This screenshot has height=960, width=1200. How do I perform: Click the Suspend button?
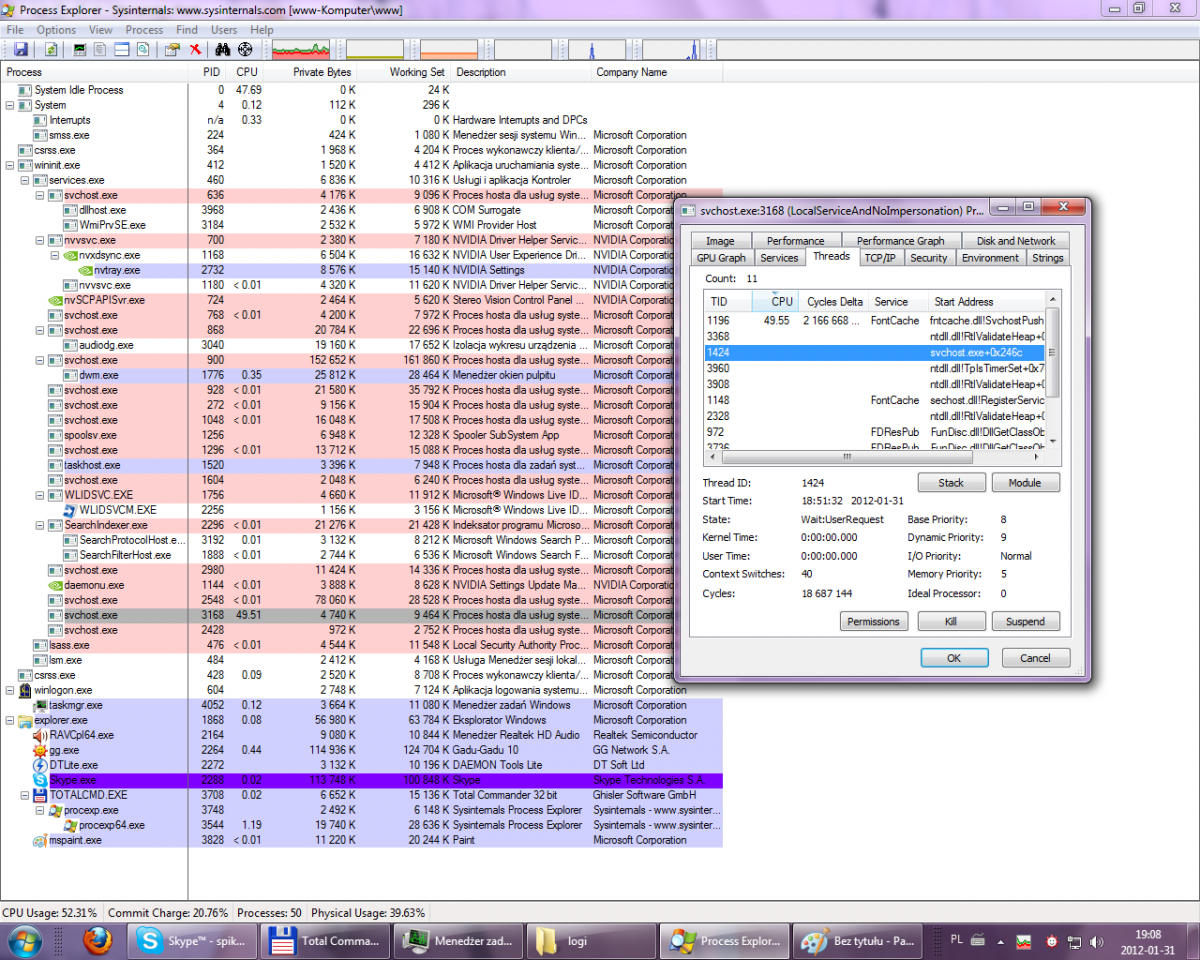1025,621
